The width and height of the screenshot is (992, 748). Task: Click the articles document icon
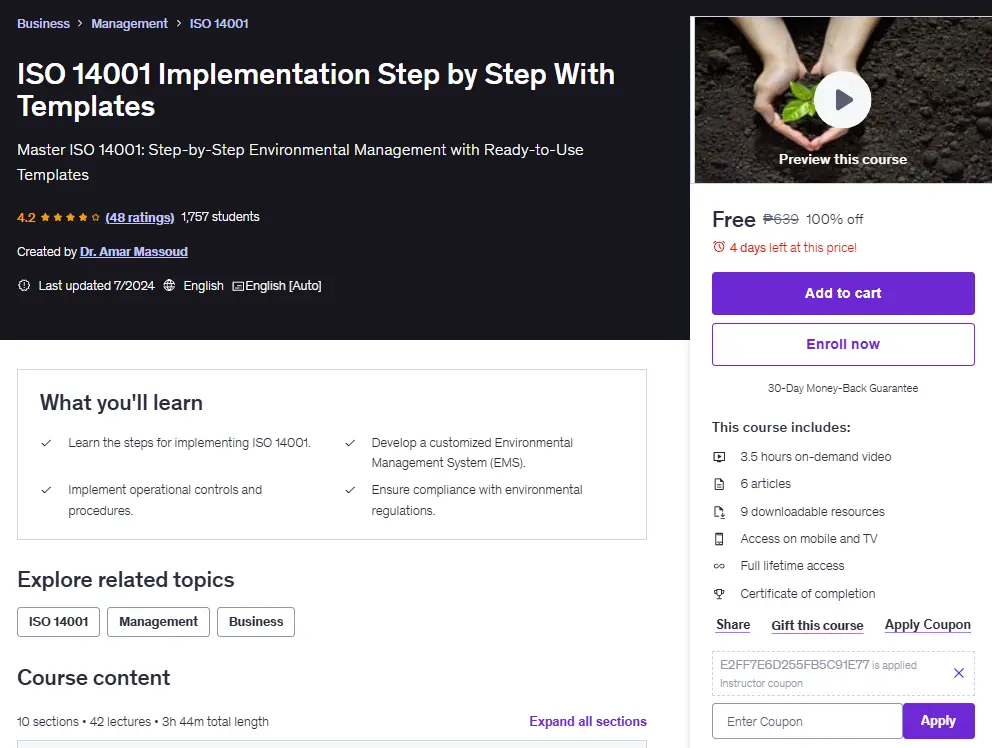[x=719, y=484]
